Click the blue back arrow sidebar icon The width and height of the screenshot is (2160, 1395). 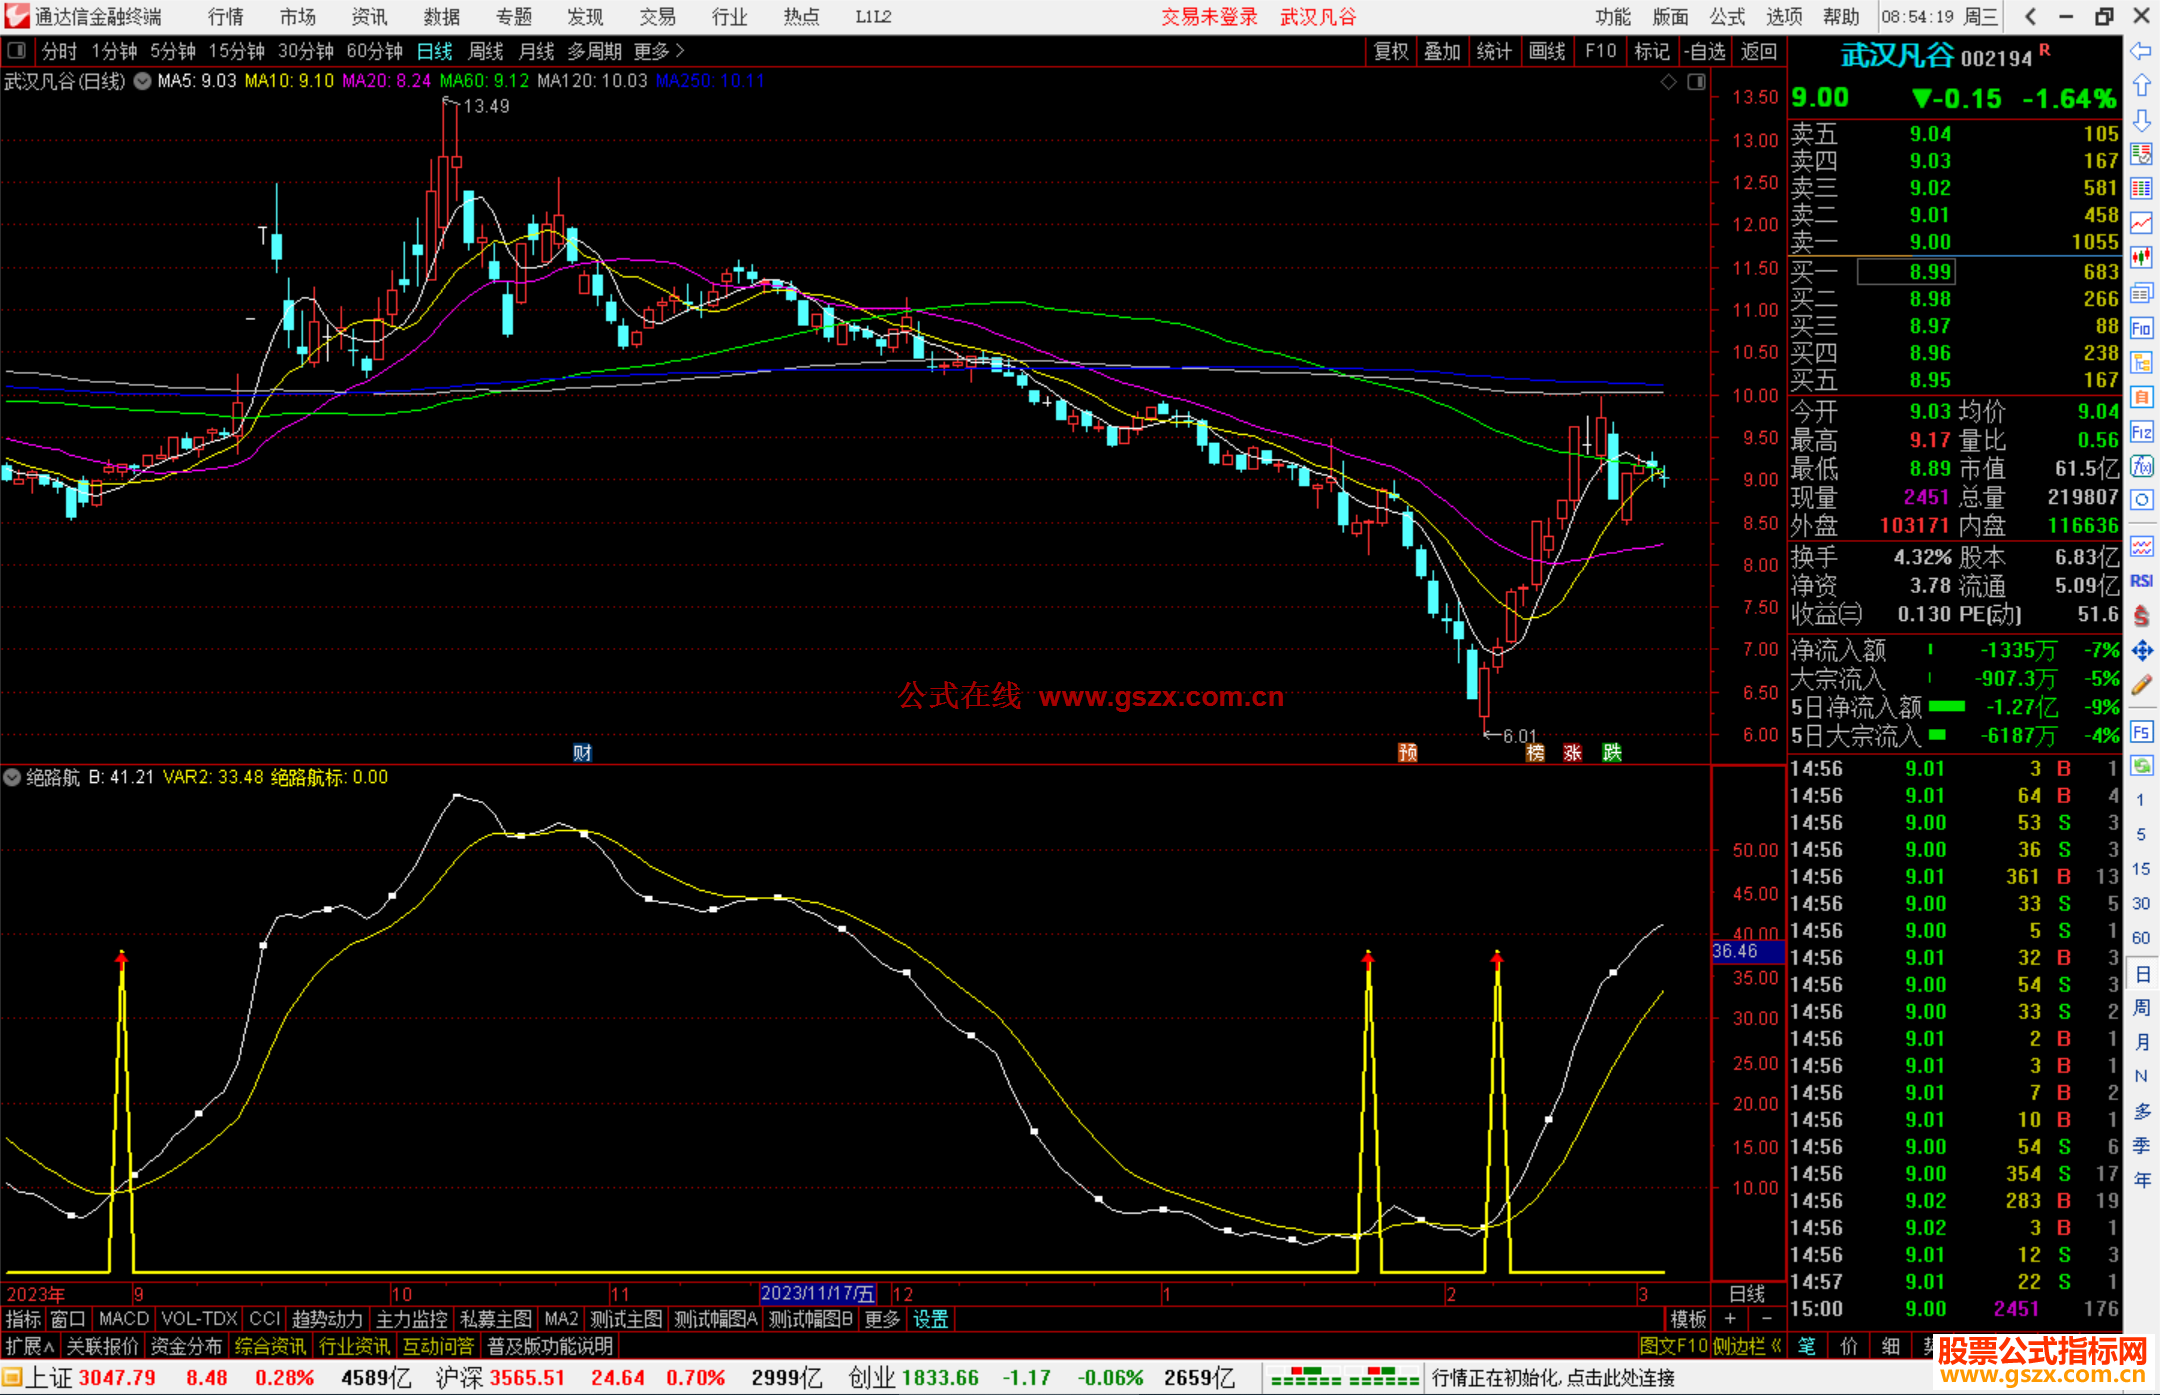(2141, 51)
